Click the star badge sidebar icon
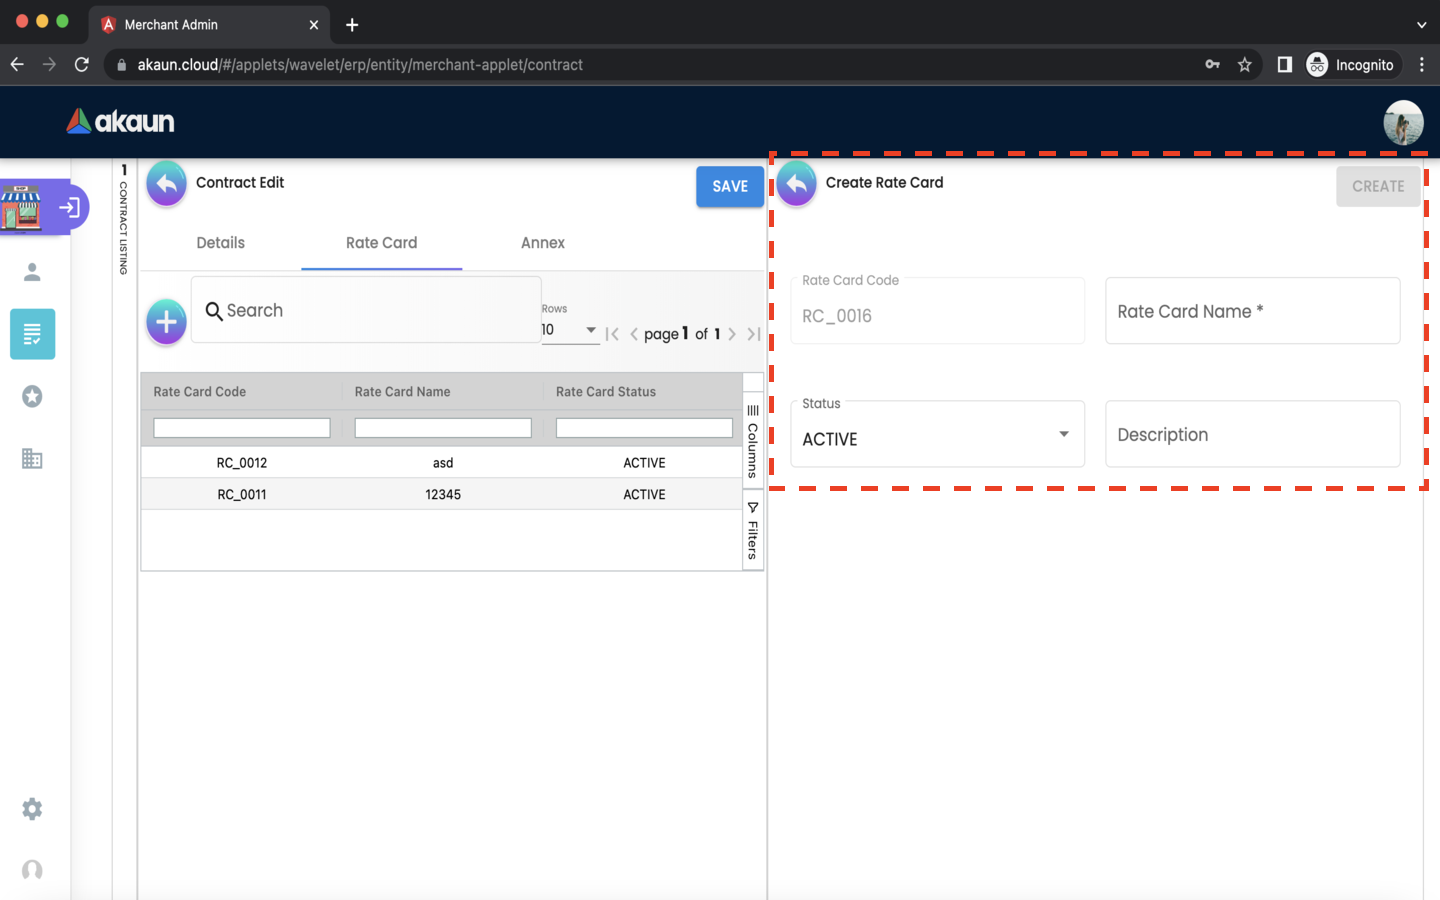 tap(32, 397)
